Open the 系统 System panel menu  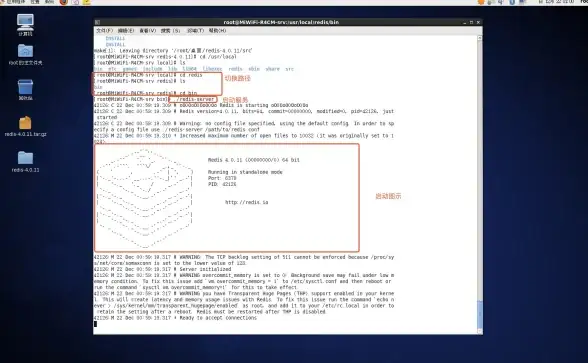(50, 2)
